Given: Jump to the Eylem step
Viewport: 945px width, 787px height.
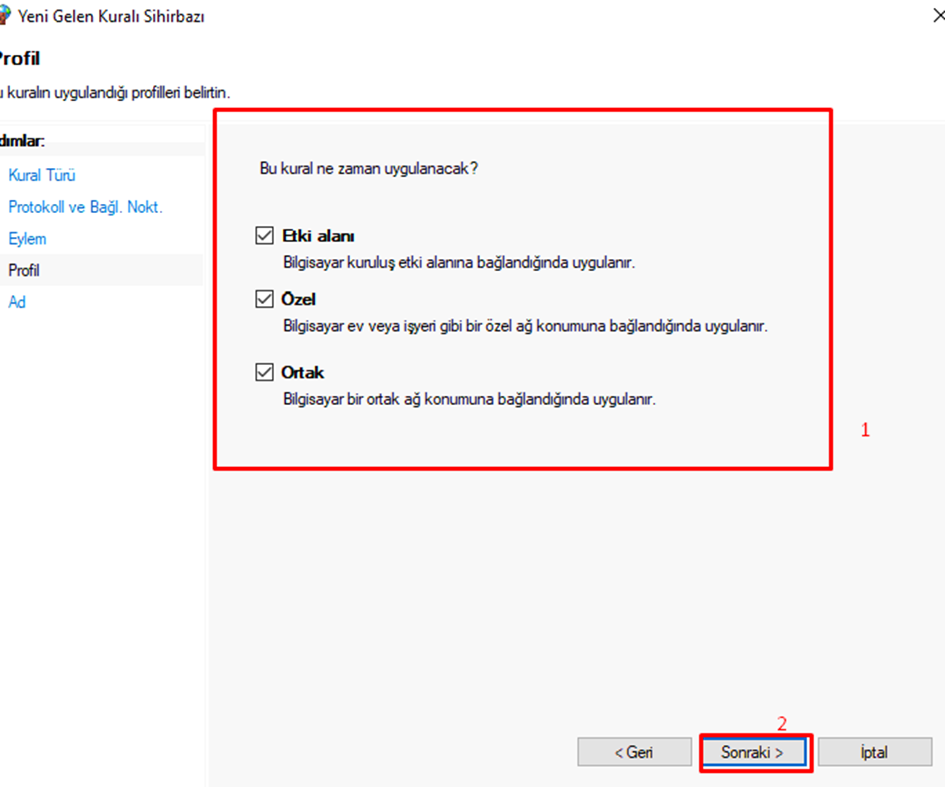Looking at the screenshot, I should pyautogui.click(x=27, y=239).
